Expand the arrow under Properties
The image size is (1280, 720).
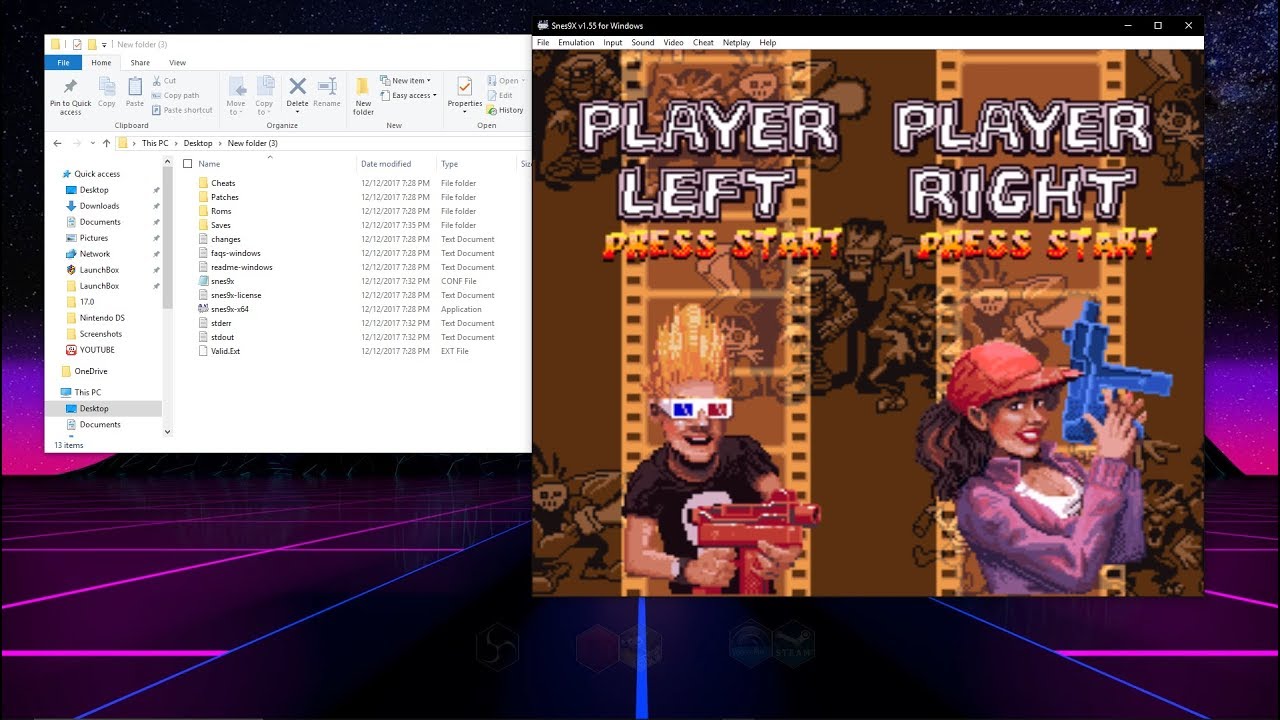click(x=465, y=112)
